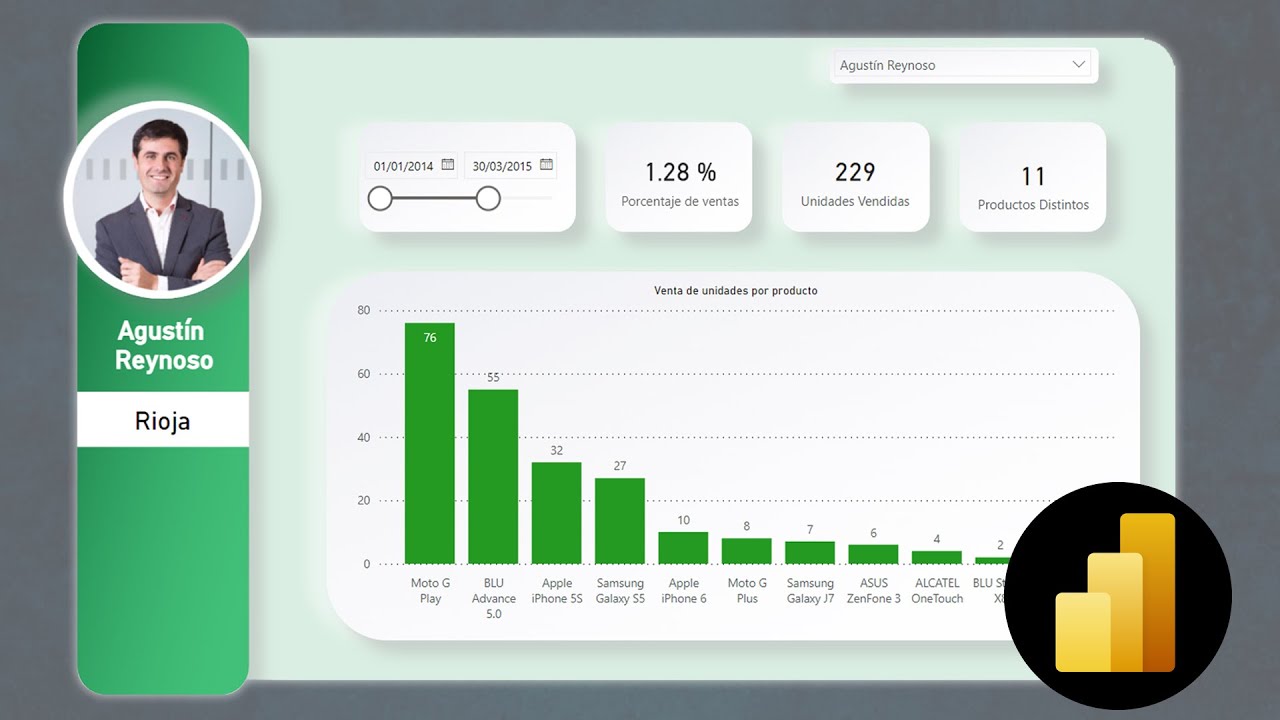Select the Moto G Plus bar in chart

pyautogui.click(x=747, y=551)
